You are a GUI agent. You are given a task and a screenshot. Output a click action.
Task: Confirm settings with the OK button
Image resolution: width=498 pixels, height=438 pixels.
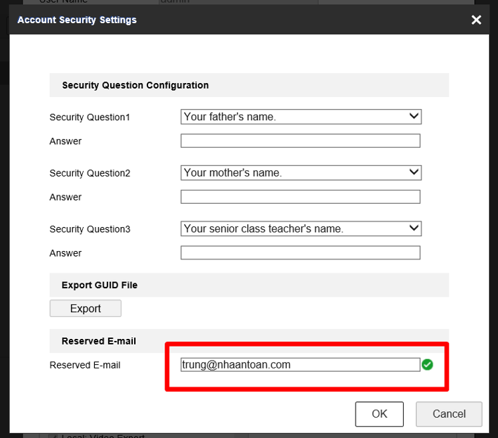pos(379,414)
